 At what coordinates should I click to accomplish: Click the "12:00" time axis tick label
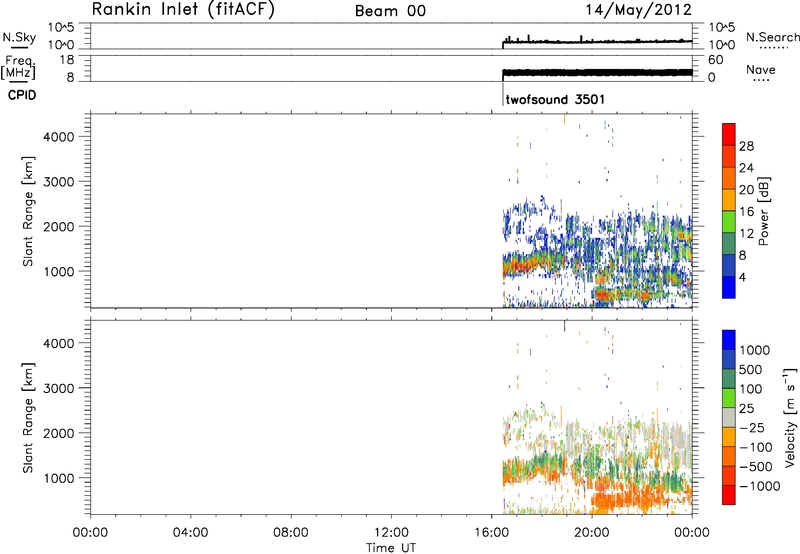(391, 533)
